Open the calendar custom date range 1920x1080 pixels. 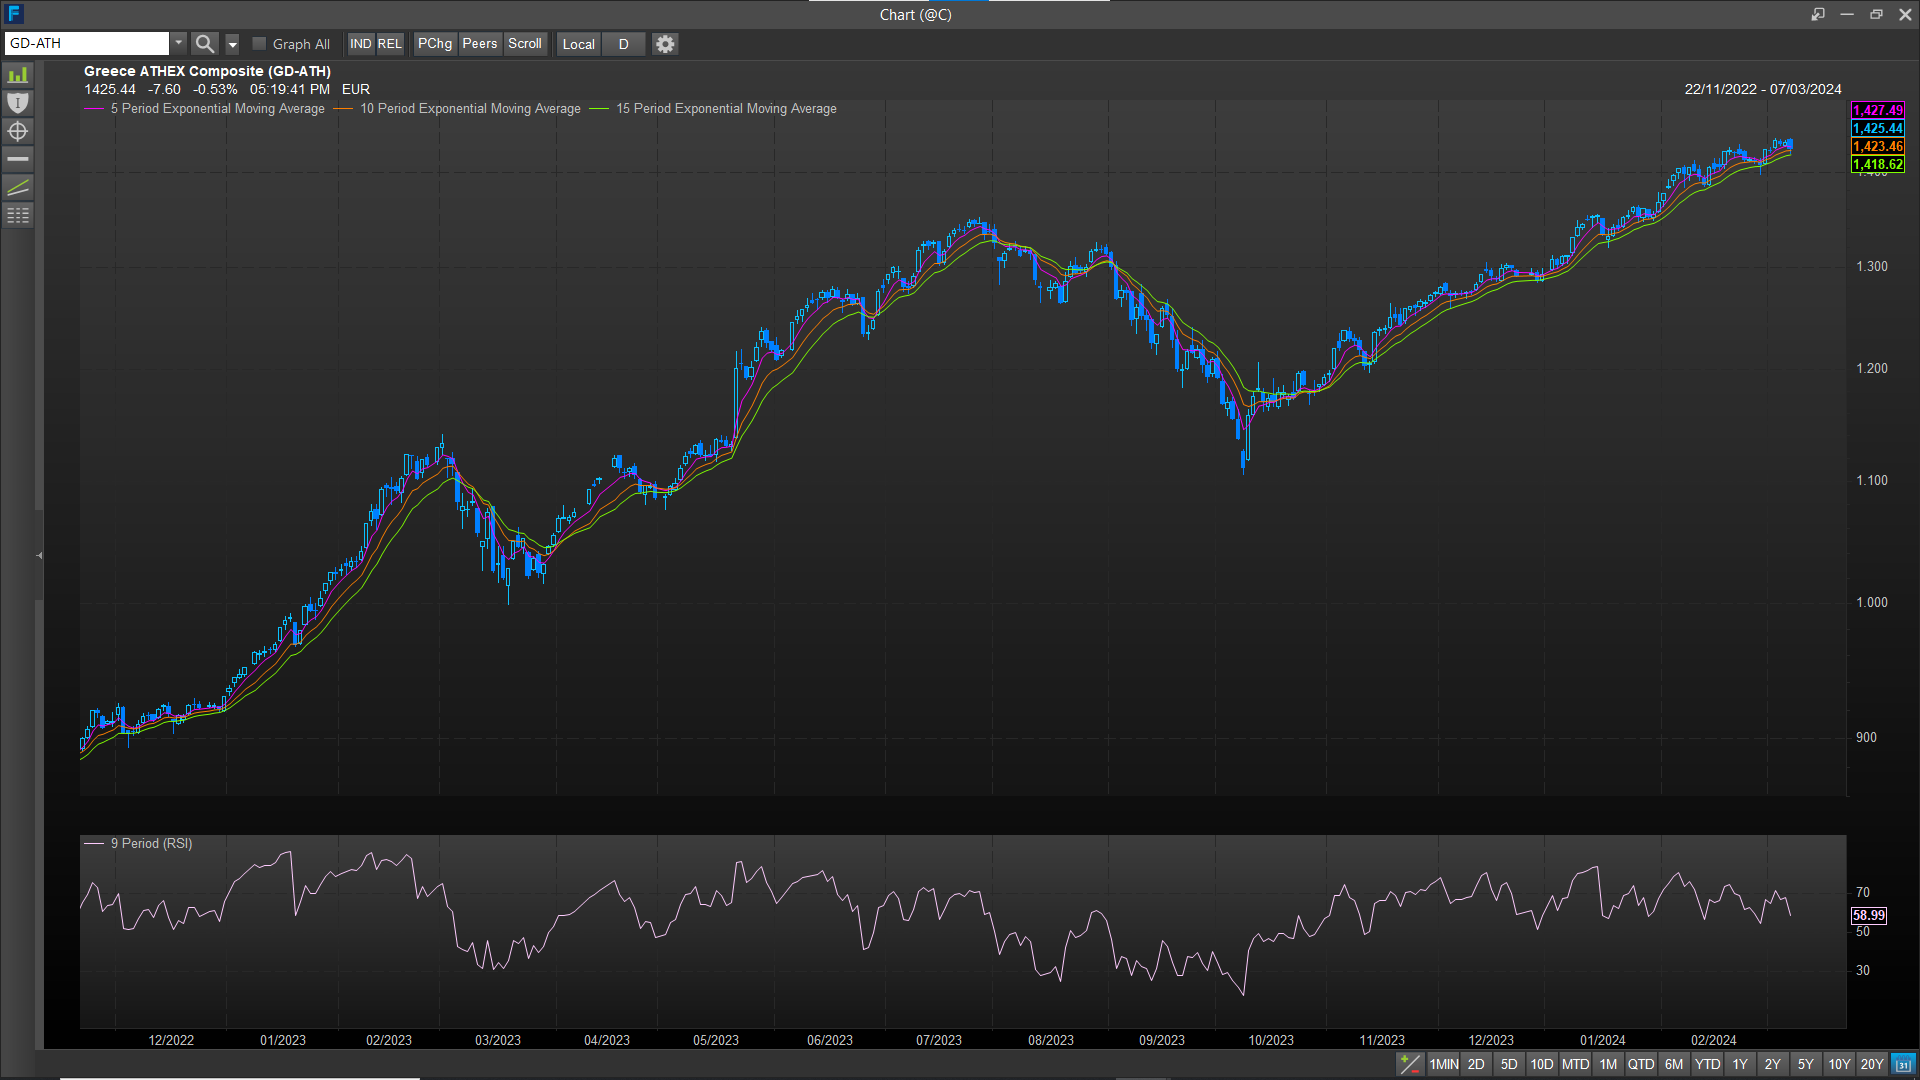pos(1904,1064)
